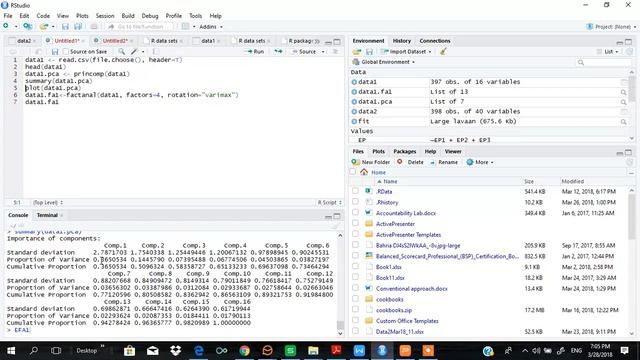
Task: Tick the checkbox for Book1.xlsx
Action: coord(356,267)
